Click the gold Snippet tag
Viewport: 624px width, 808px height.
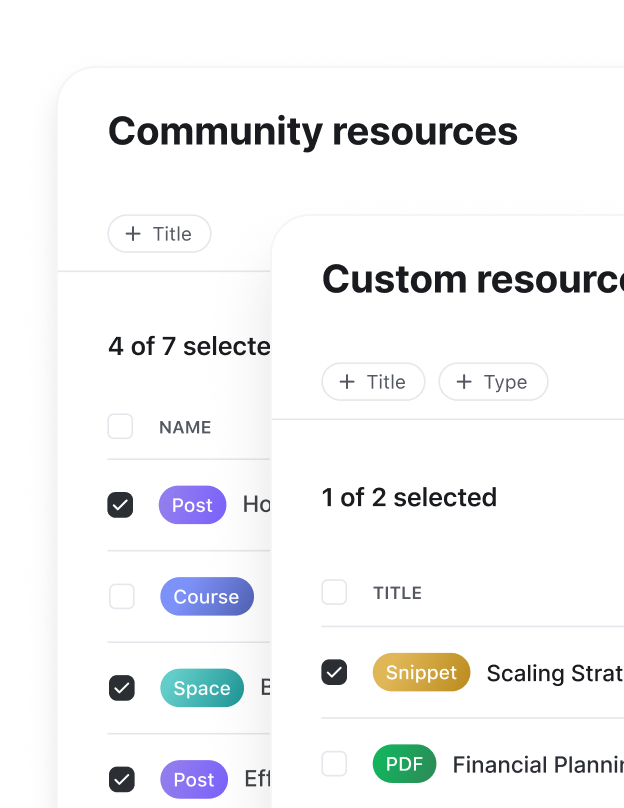(x=421, y=673)
